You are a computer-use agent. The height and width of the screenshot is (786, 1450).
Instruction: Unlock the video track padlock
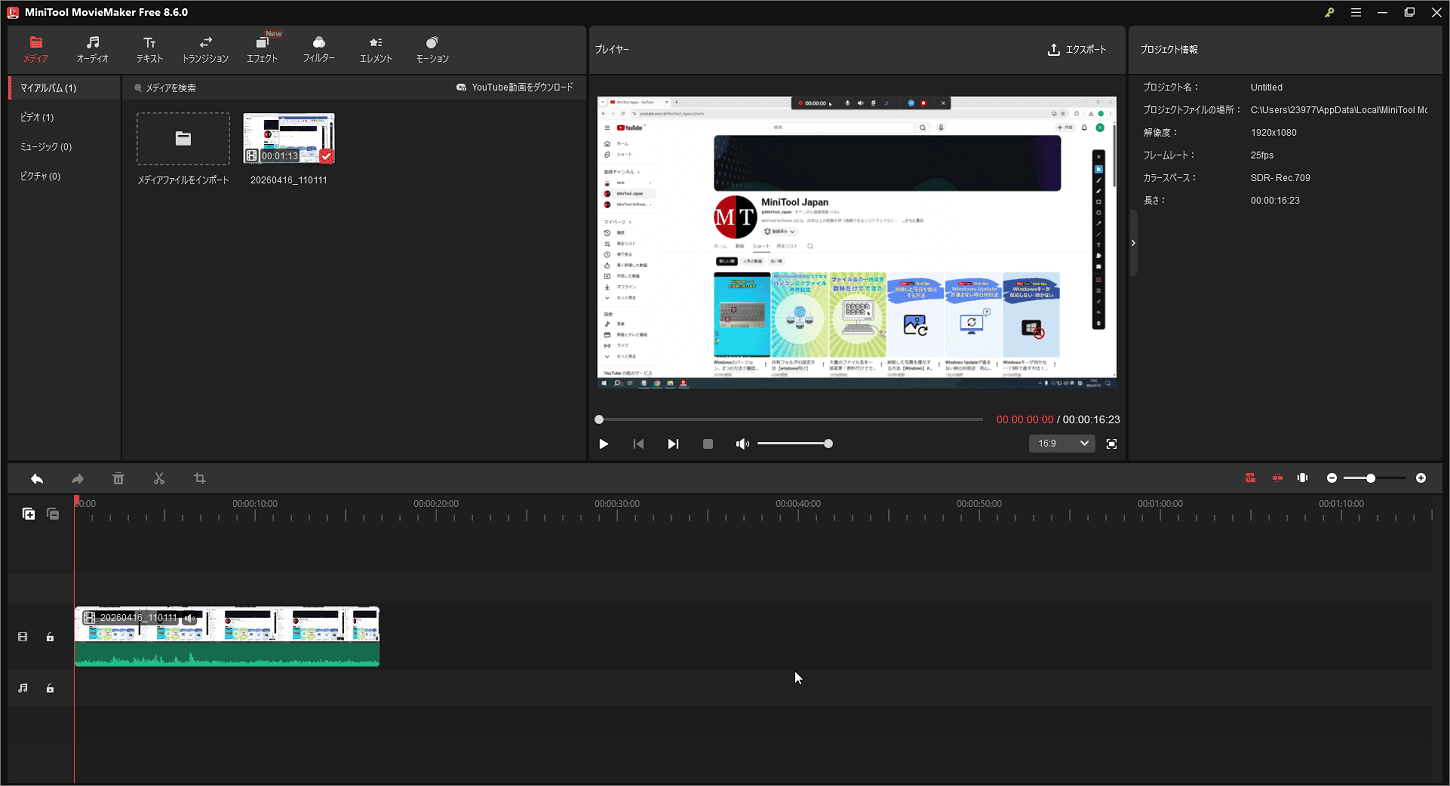pyautogui.click(x=50, y=636)
